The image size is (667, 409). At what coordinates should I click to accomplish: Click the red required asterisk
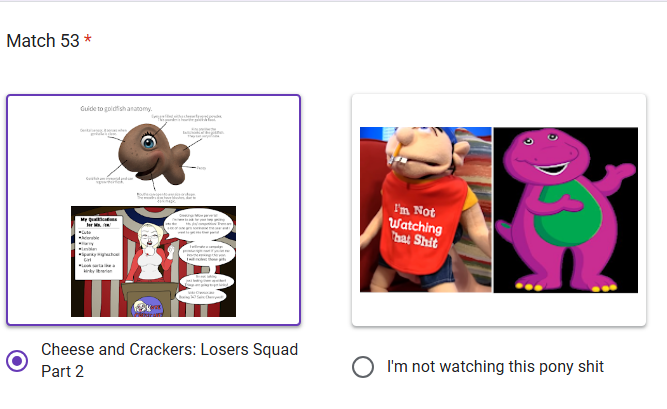[x=88, y=39]
